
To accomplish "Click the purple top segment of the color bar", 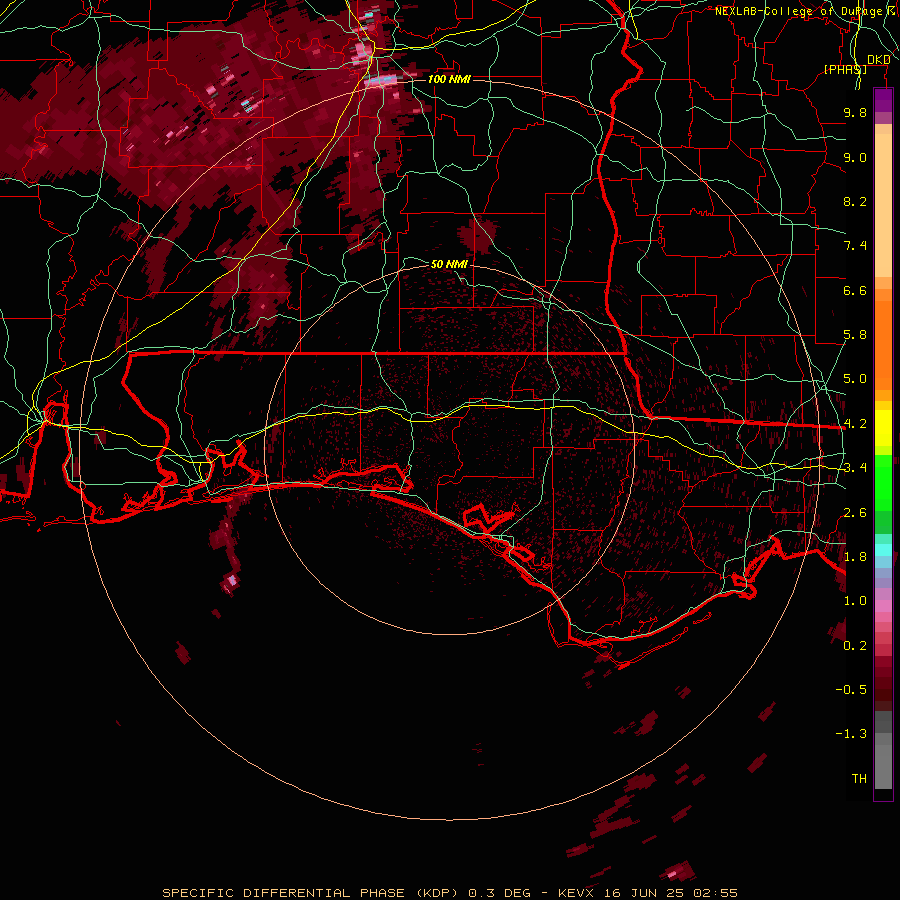I will coord(883,101).
